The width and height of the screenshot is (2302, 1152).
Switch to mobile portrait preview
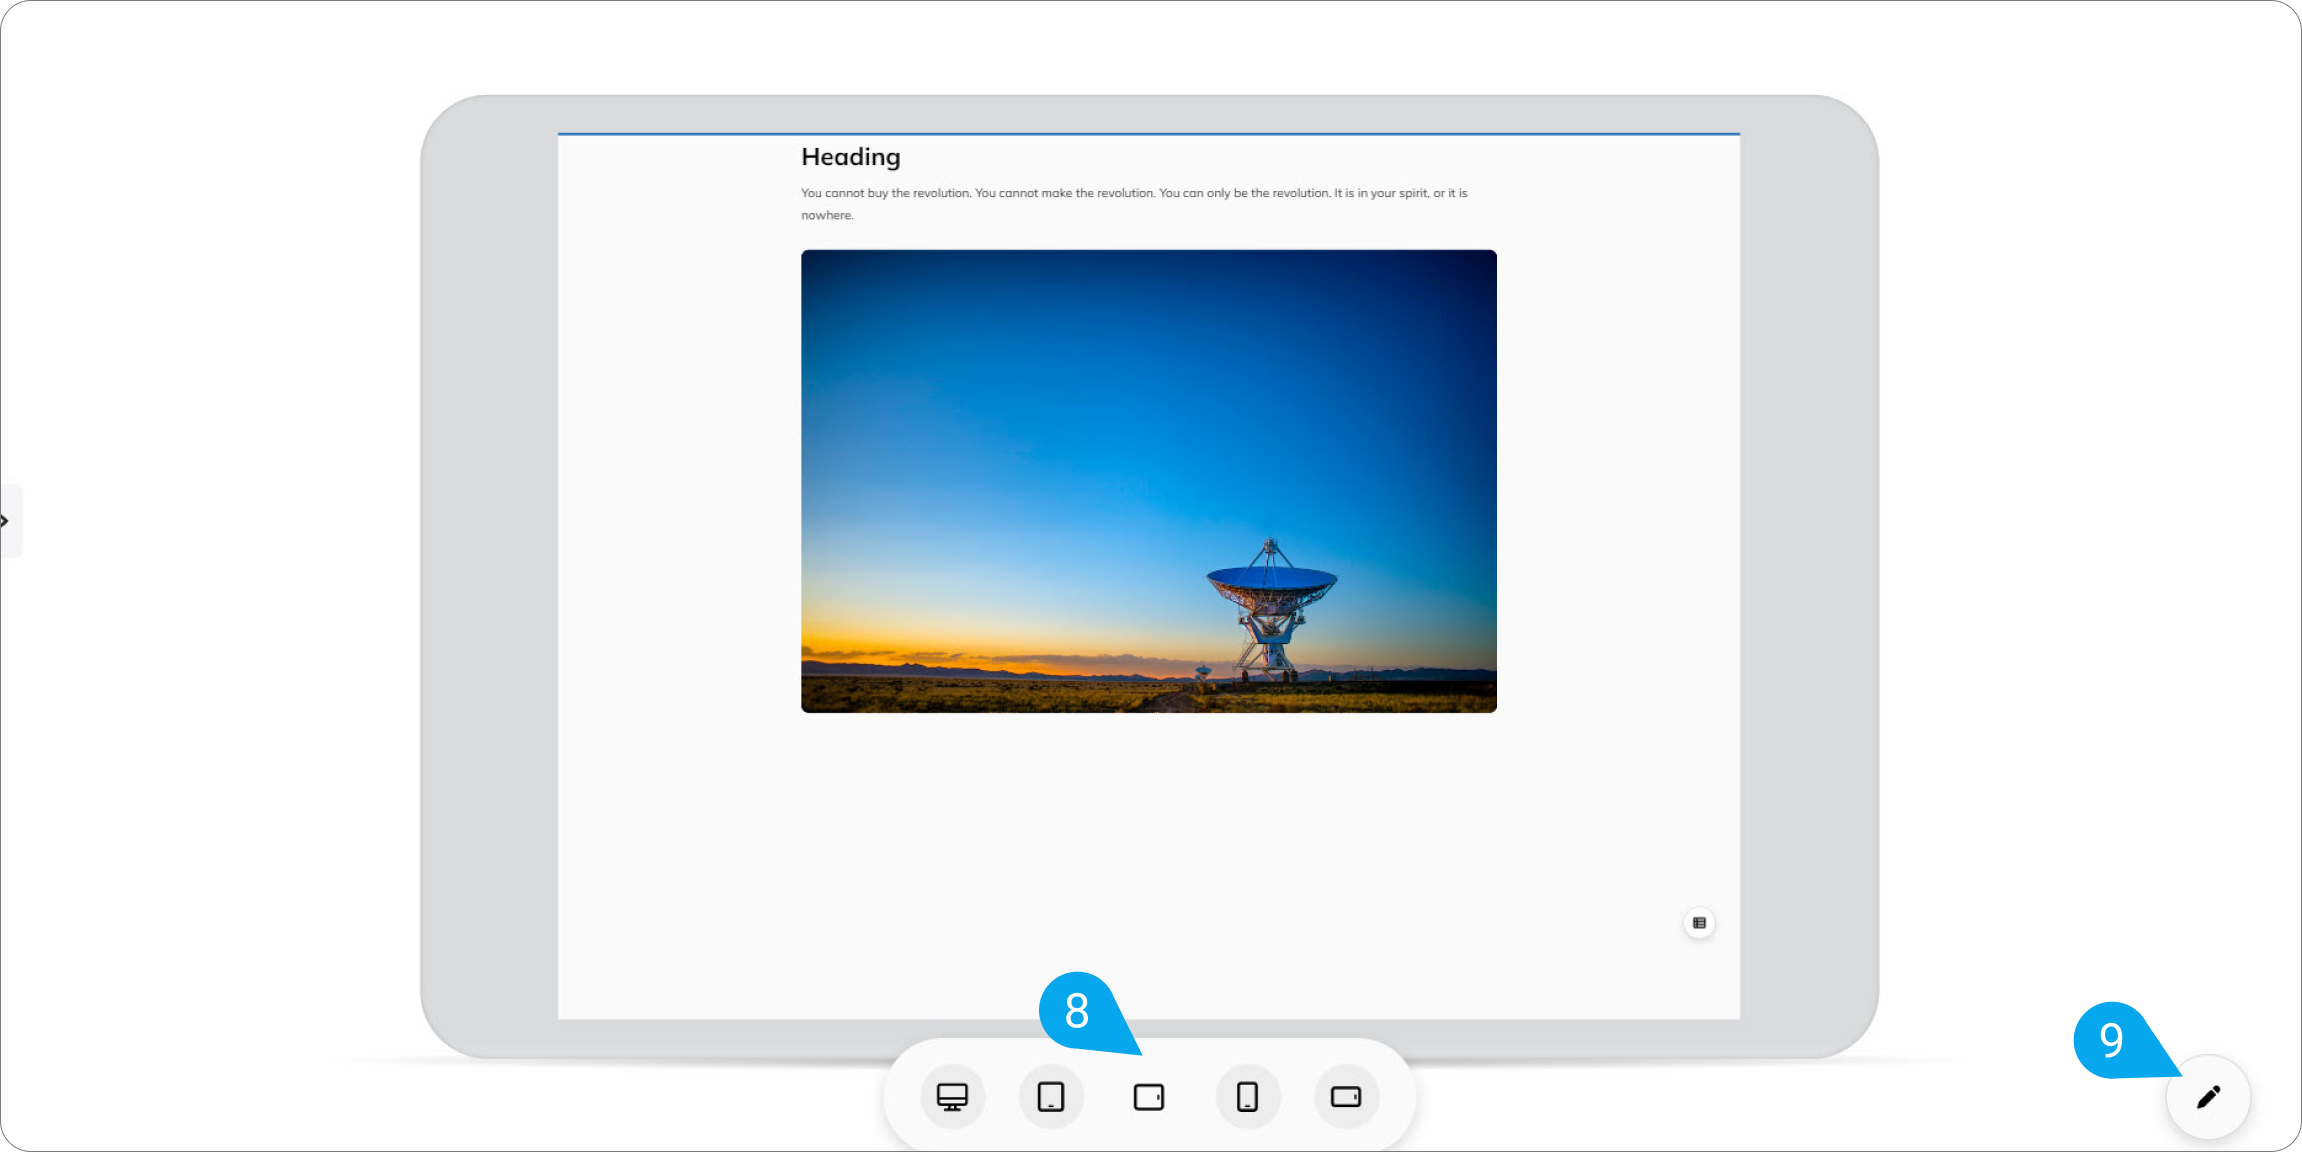tap(1248, 1097)
